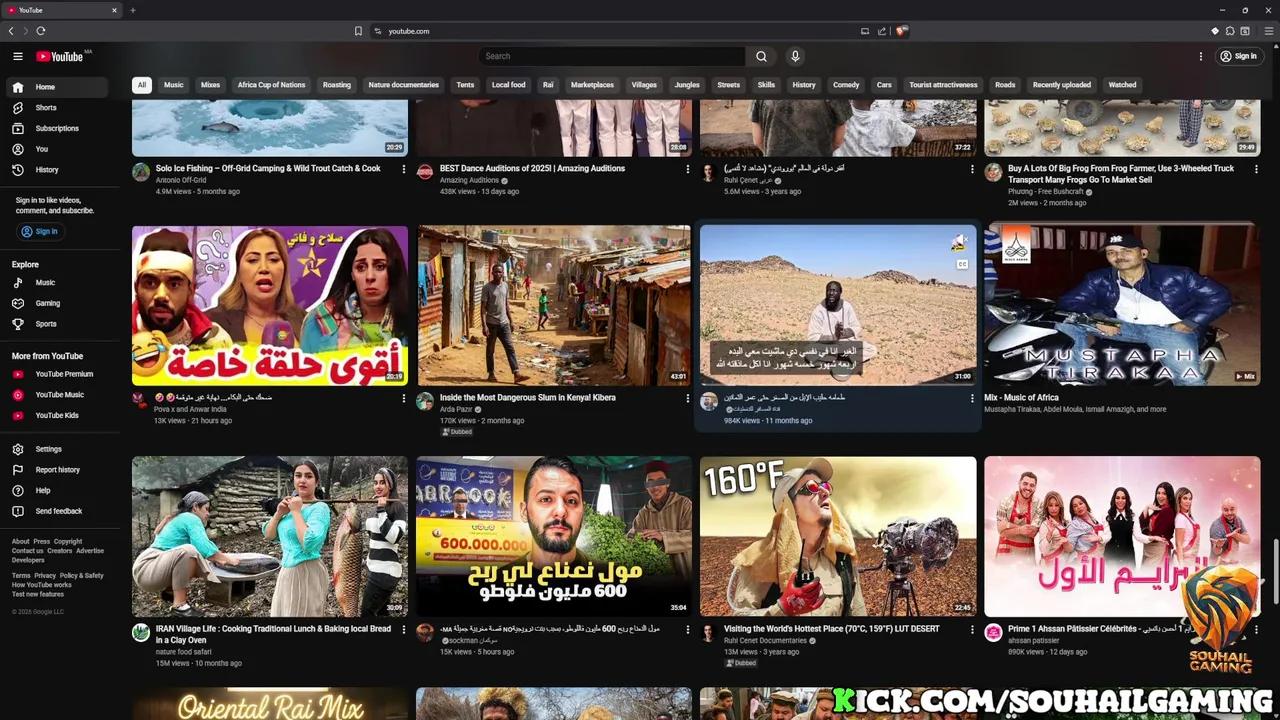The image size is (1280, 720).
Task: Toggle captions on desert video preview
Action: (962, 265)
